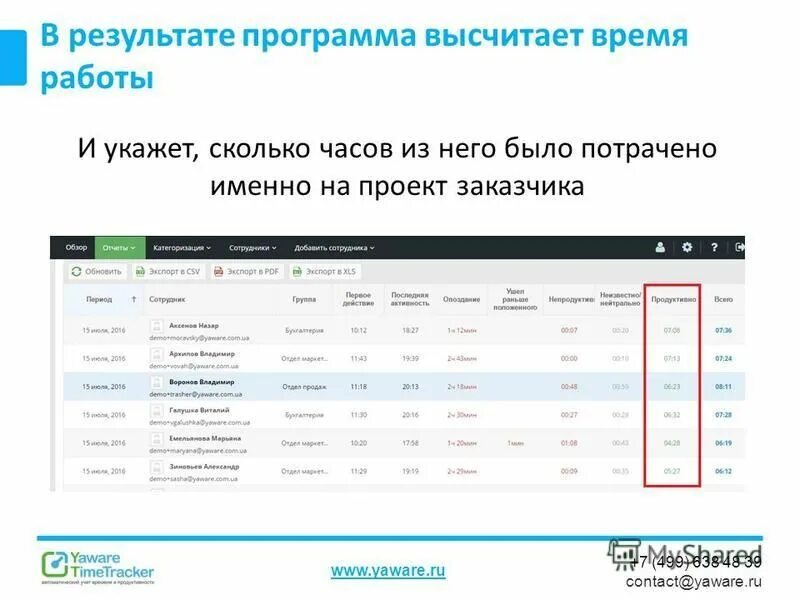Open the www.yaware.ru link
This screenshot has width=800, height=600.
[390, 569]
